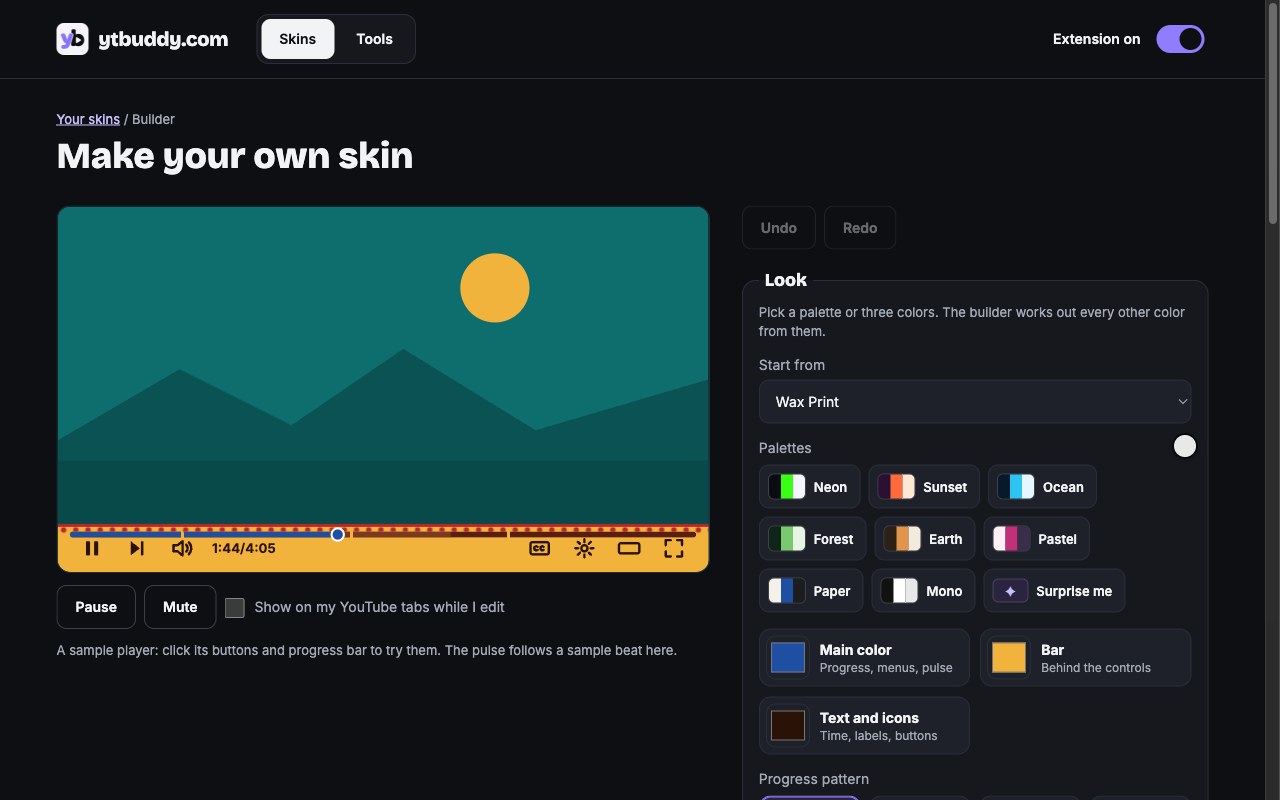Click the ytbuddy logo icon
1280x800 pixels.
coord(72,39)
